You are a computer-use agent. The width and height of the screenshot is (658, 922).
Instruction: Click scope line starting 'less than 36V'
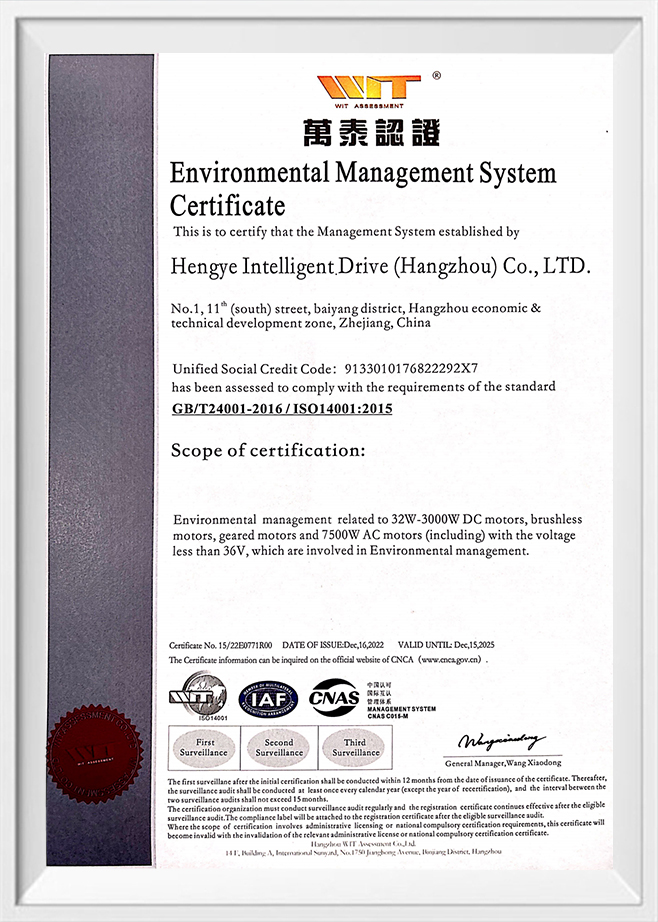pyautogui.click(x=350, y=551)
